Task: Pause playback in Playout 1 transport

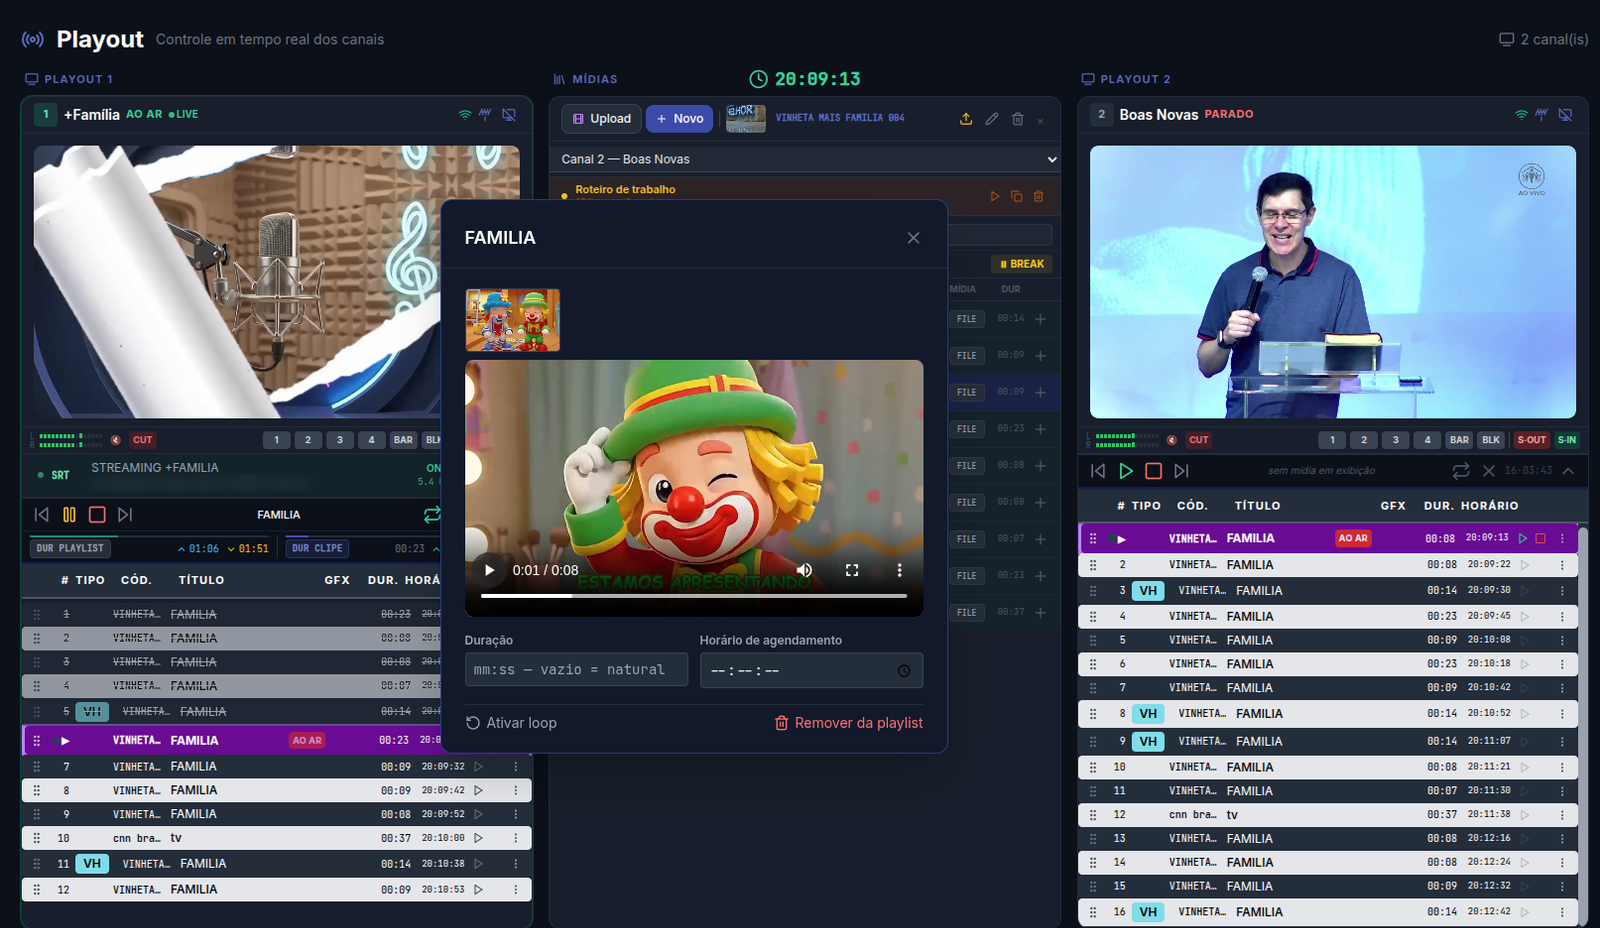Action: (x=69, y=514)
